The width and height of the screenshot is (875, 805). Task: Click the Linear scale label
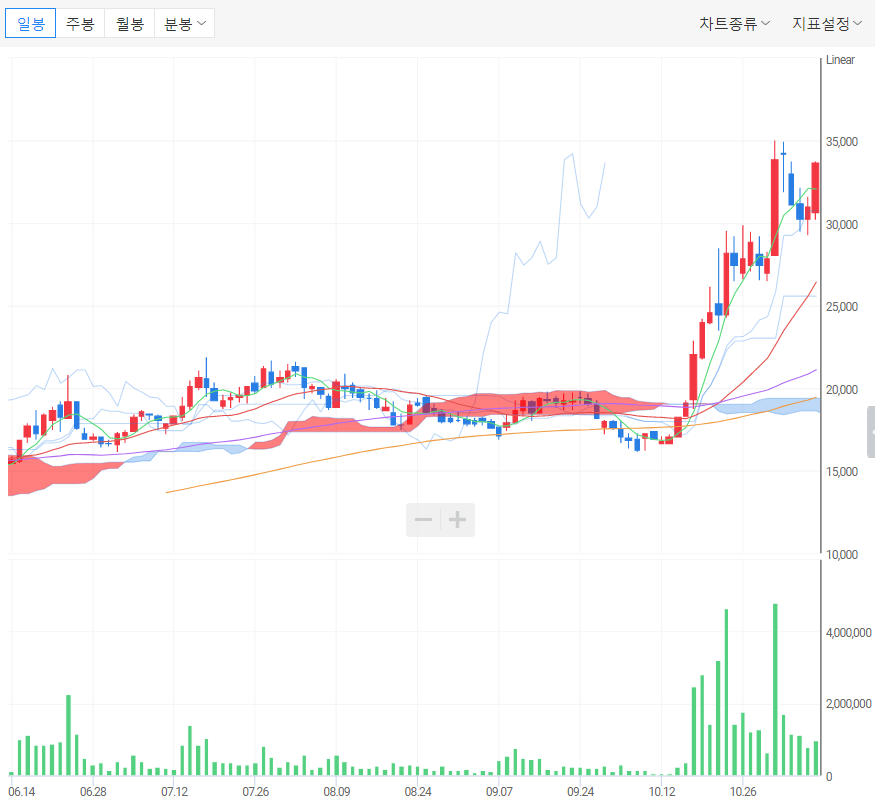(840, 60)
